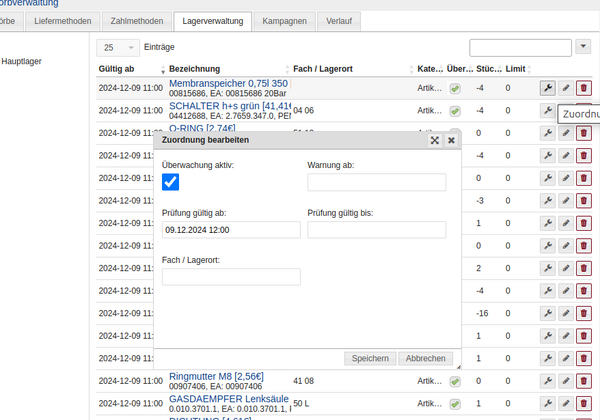Click the wrench icon in the Membranspeicher row

(547, 88)
